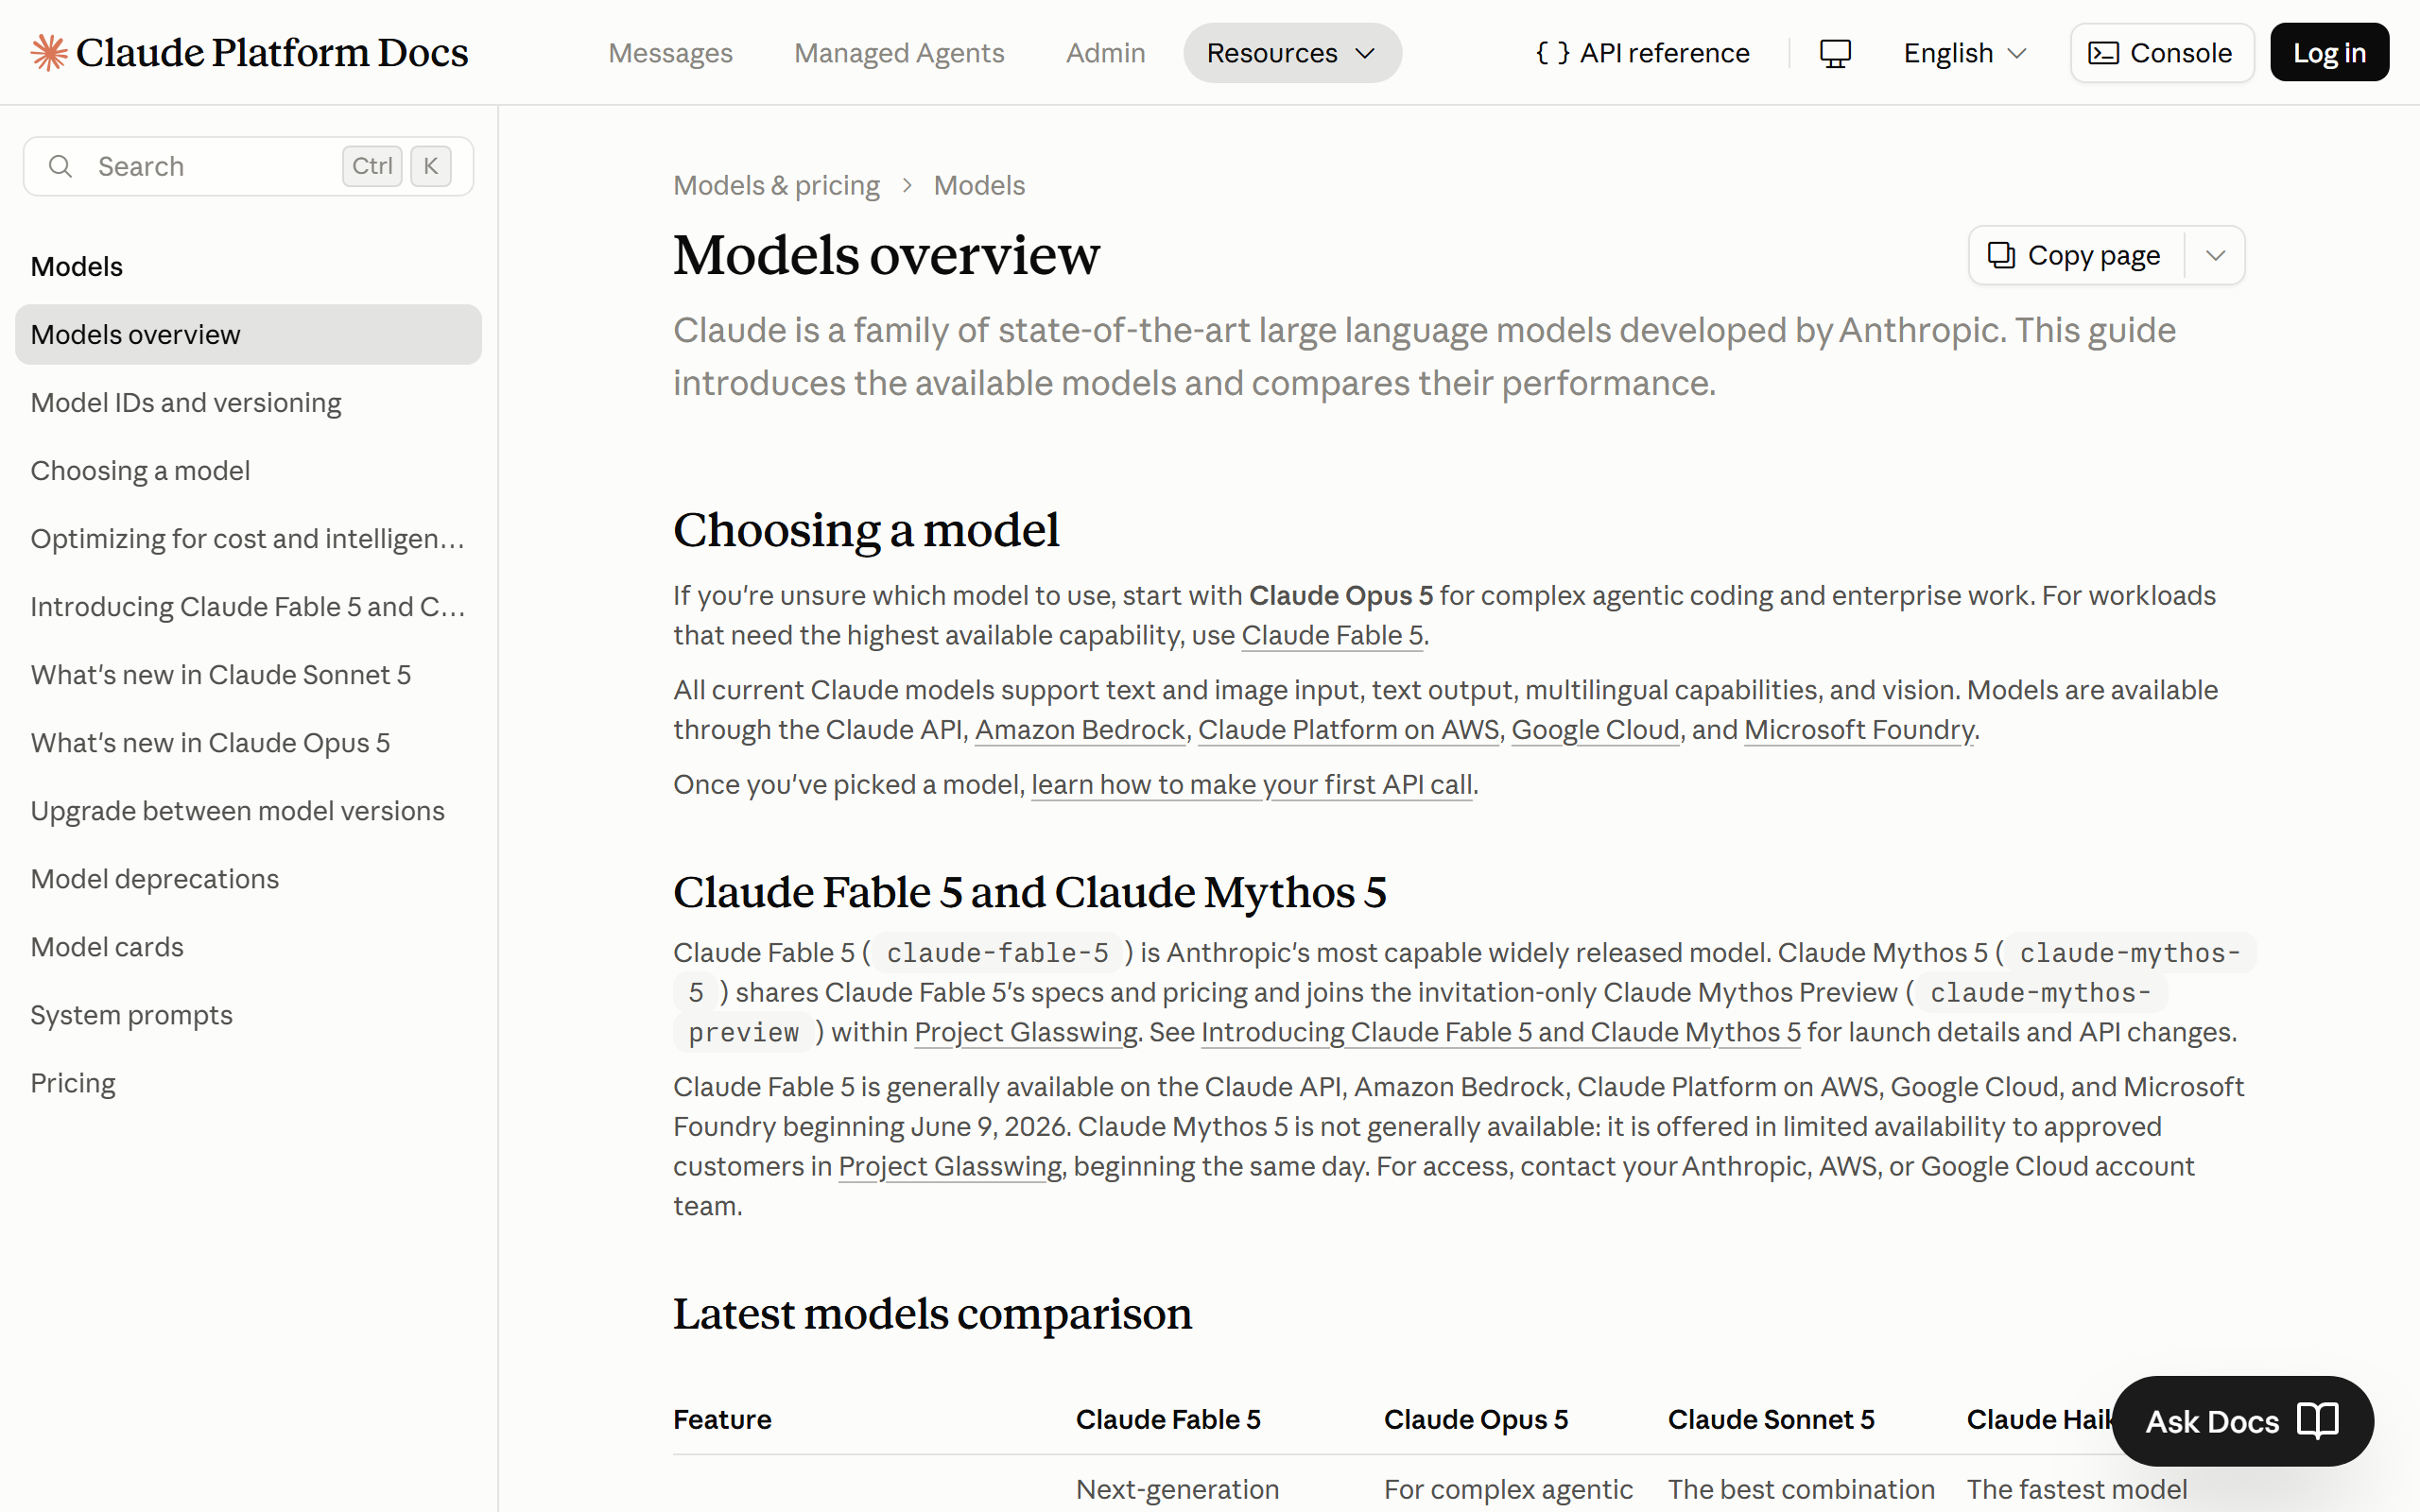Follow the Claude Fable 5 link
The width and height of the screenshot is (2420, 1512).
(x=1332, y=635)
